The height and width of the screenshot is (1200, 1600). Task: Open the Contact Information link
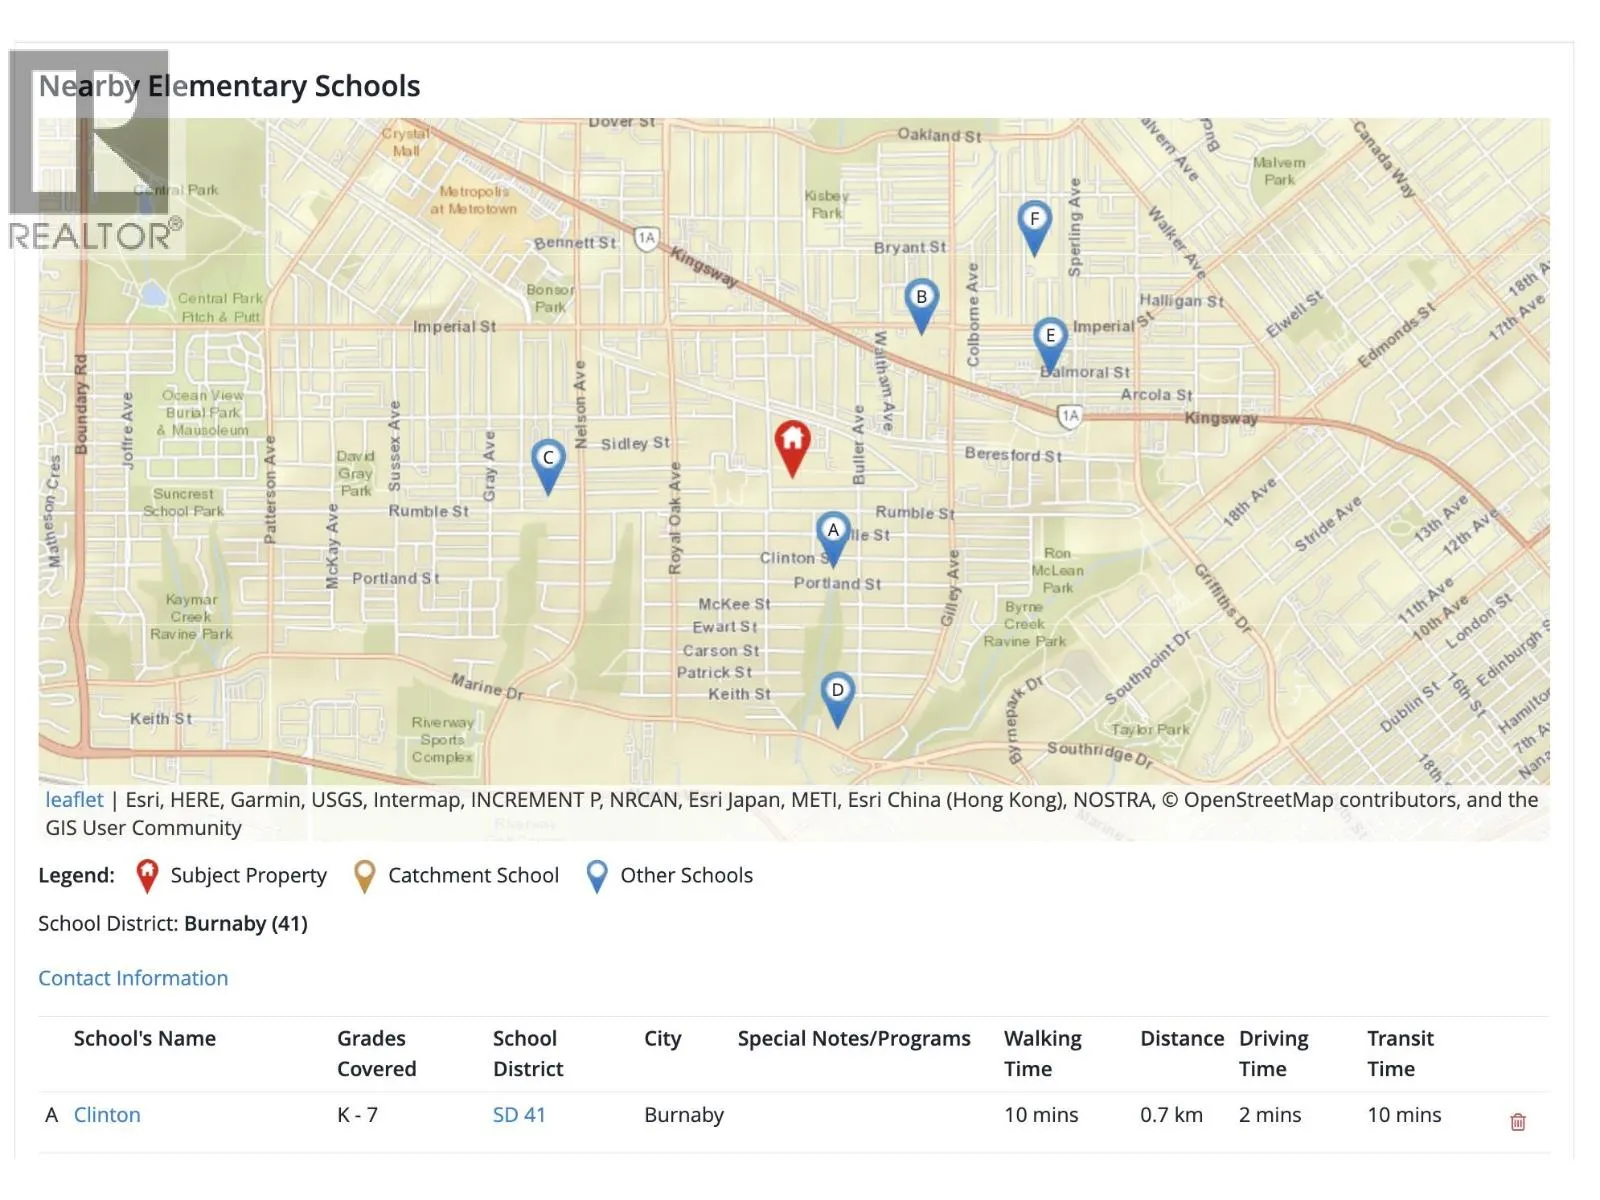point(133,978)
